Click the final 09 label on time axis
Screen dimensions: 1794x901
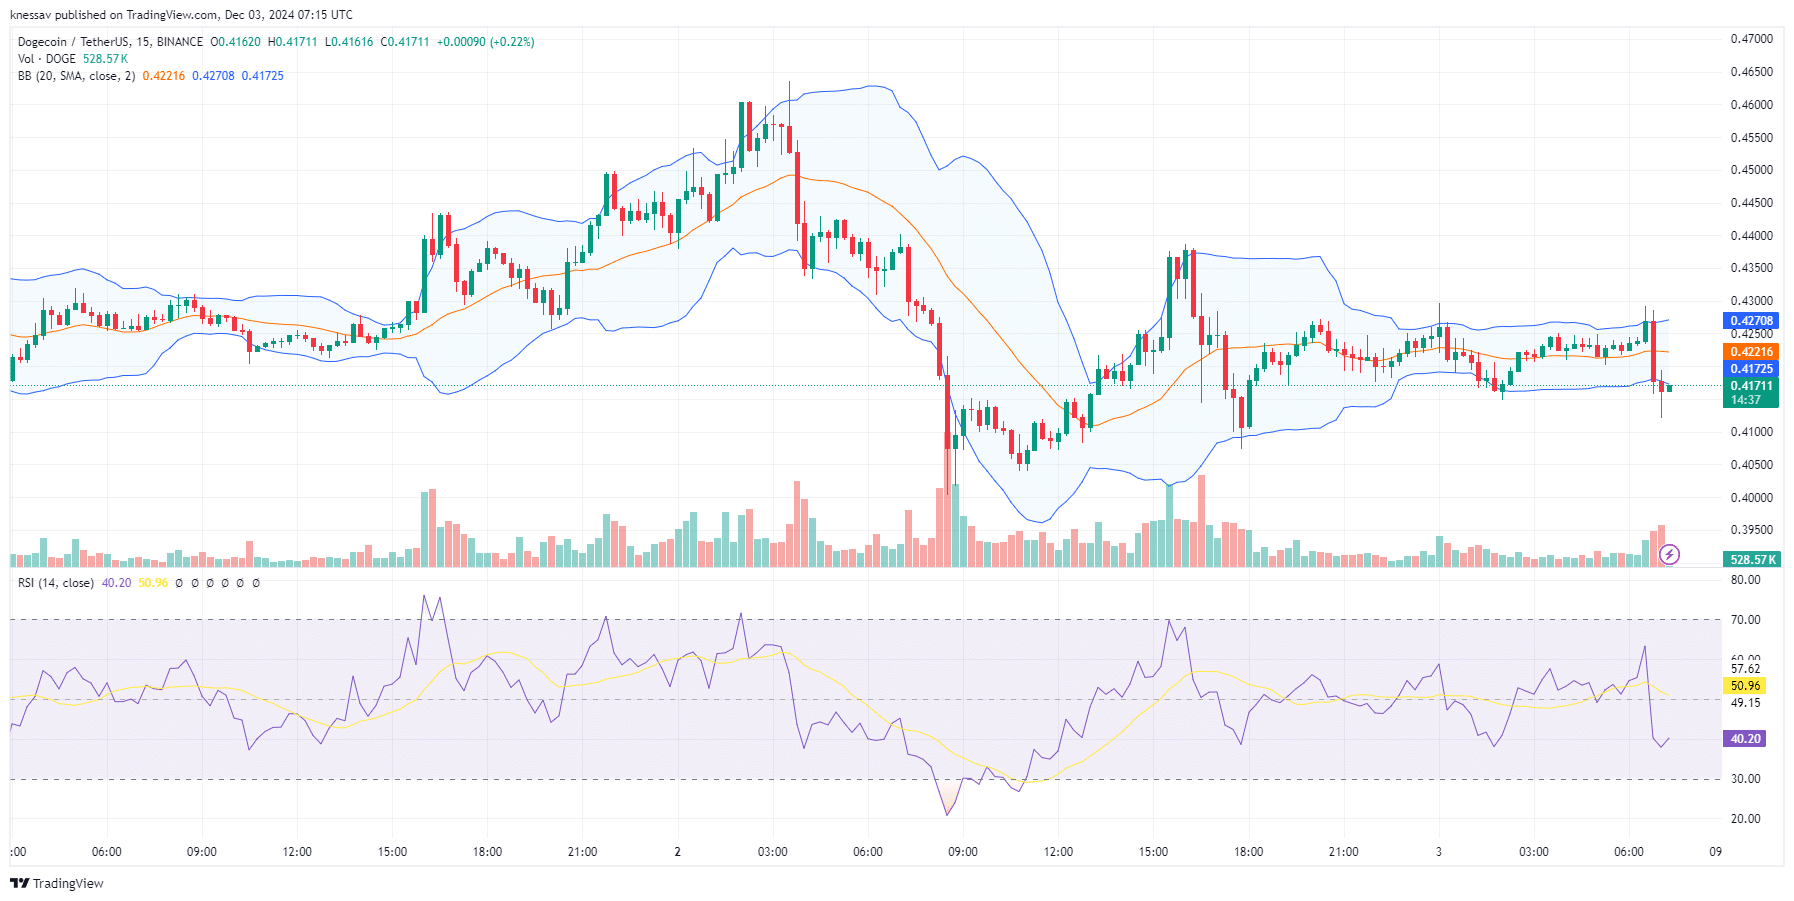tap(1715, 852)
